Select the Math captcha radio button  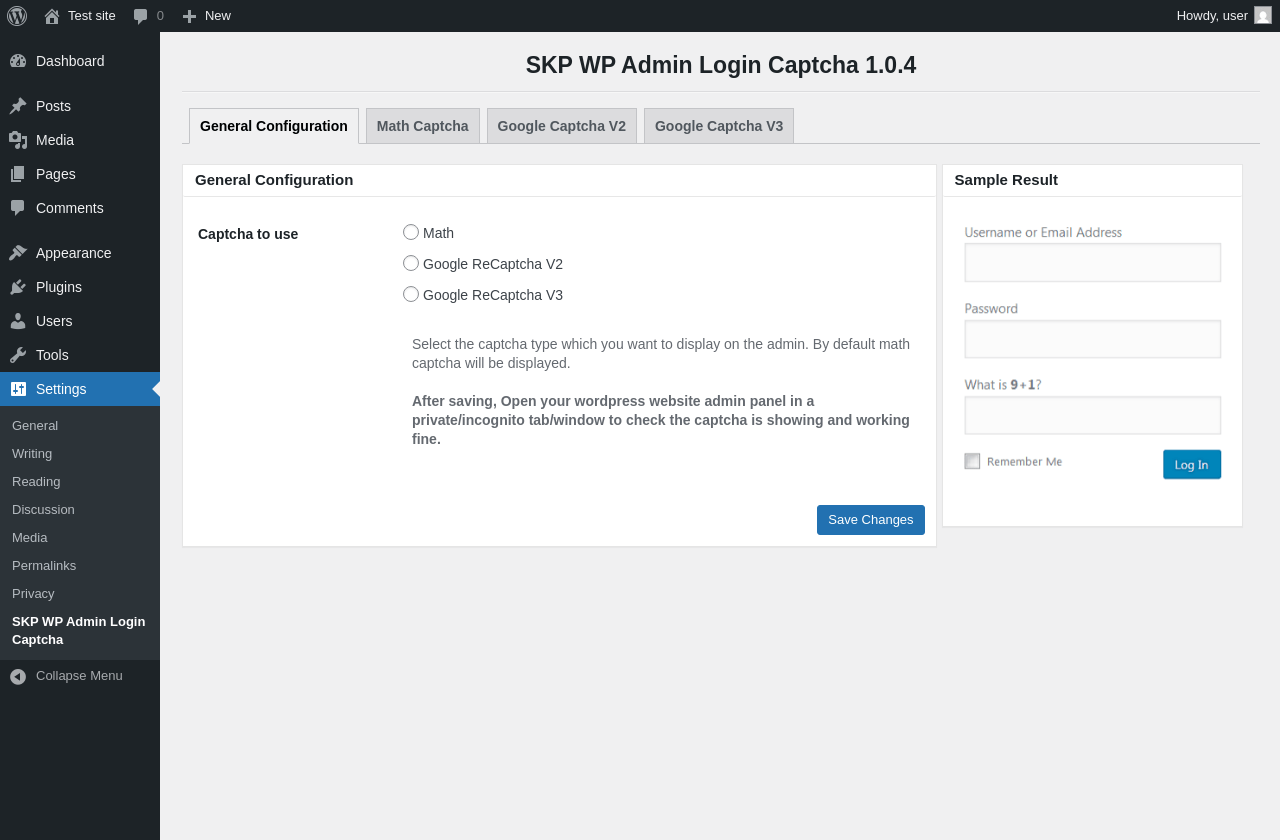click(x=411, y=232)
